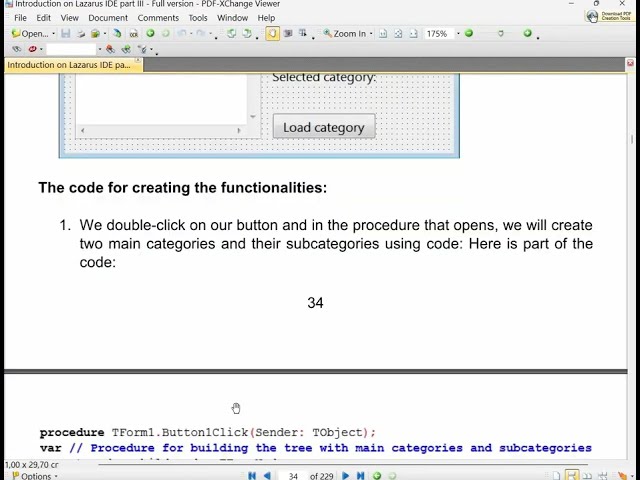
Task: Open the Options button in status bar
Action: pos(35,476)
